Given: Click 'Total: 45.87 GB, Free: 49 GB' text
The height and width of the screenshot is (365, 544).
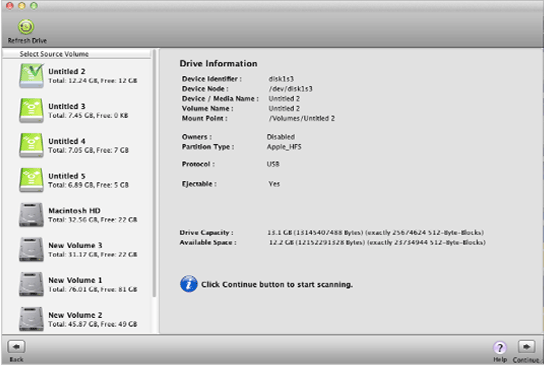Looking at the screenshot, I should [x=93, y=324].
